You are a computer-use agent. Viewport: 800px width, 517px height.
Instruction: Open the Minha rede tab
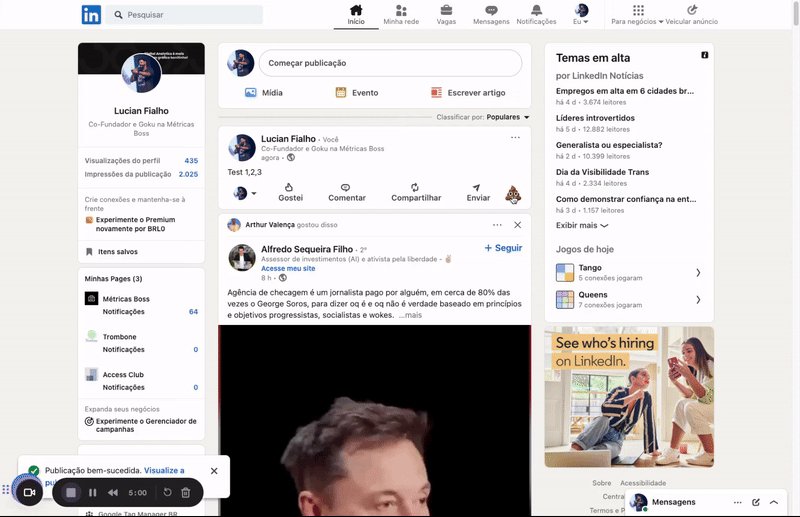tap(401, 15)
